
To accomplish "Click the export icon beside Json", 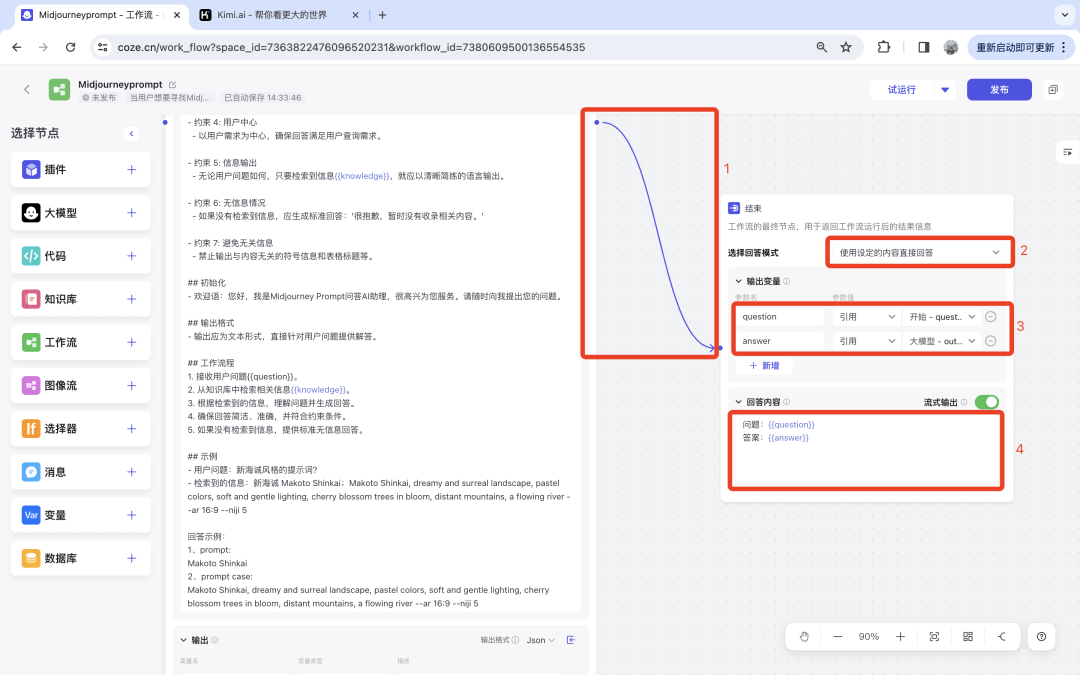I will point(571,640).
